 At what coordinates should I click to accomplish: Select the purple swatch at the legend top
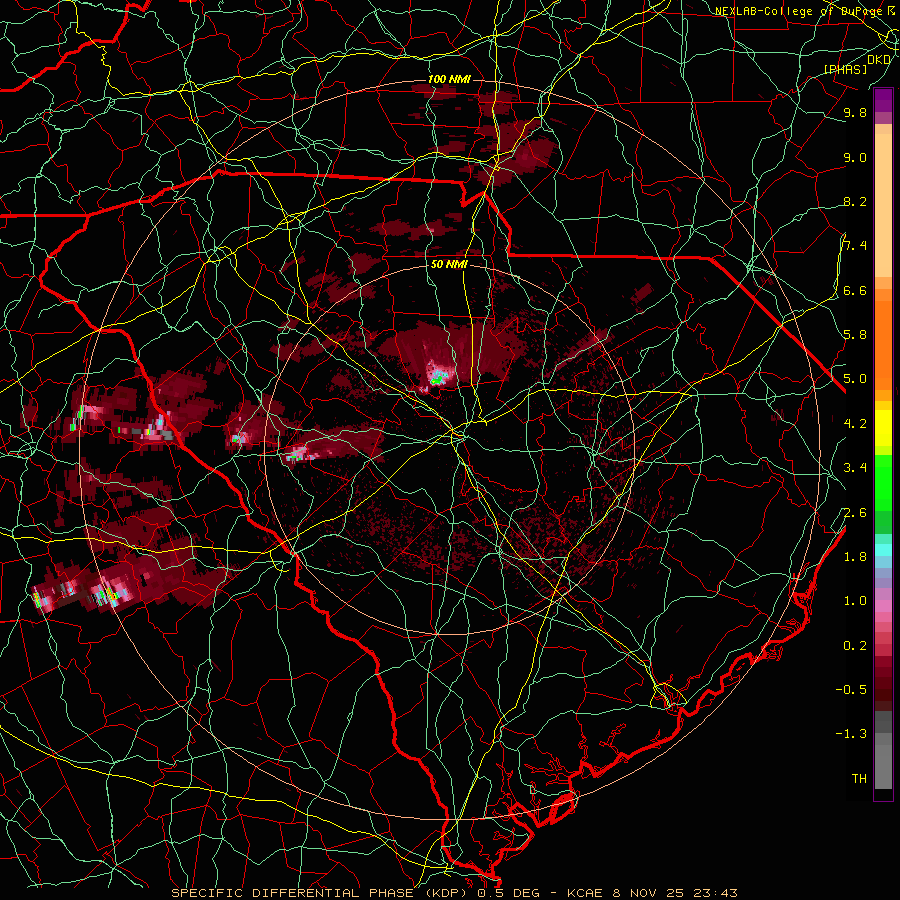point(883,100)
